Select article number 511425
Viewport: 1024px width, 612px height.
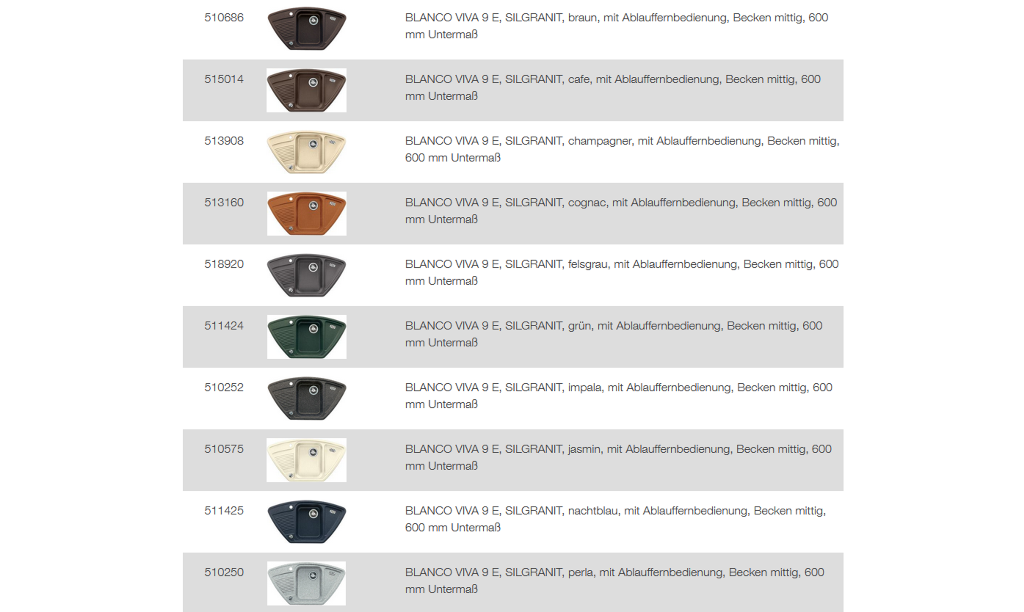[224, 511]
